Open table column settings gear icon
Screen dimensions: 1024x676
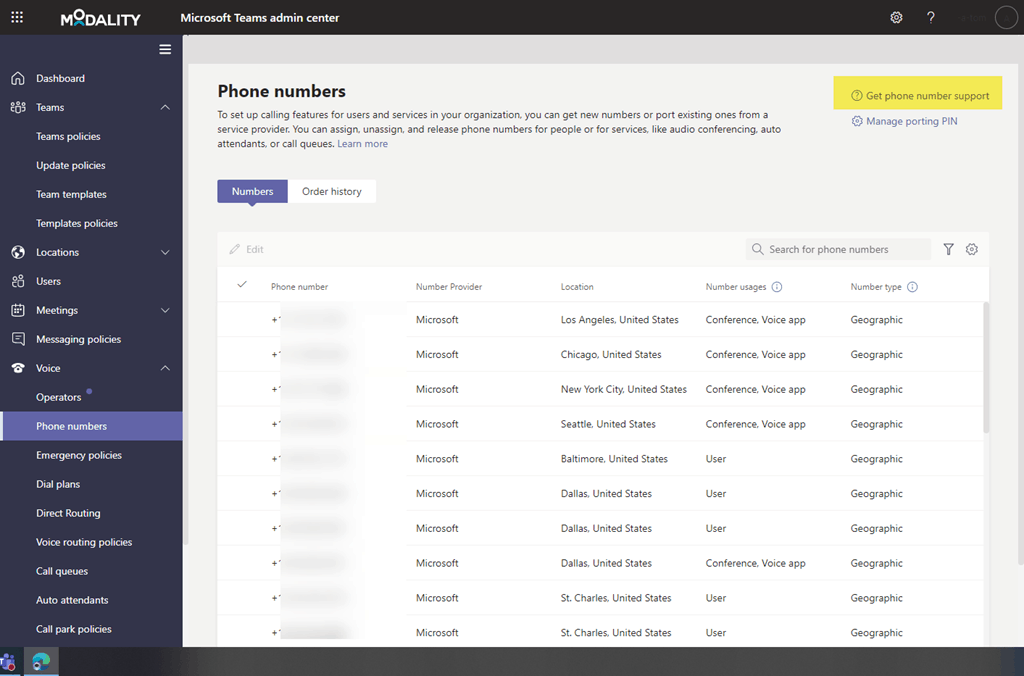971,249
